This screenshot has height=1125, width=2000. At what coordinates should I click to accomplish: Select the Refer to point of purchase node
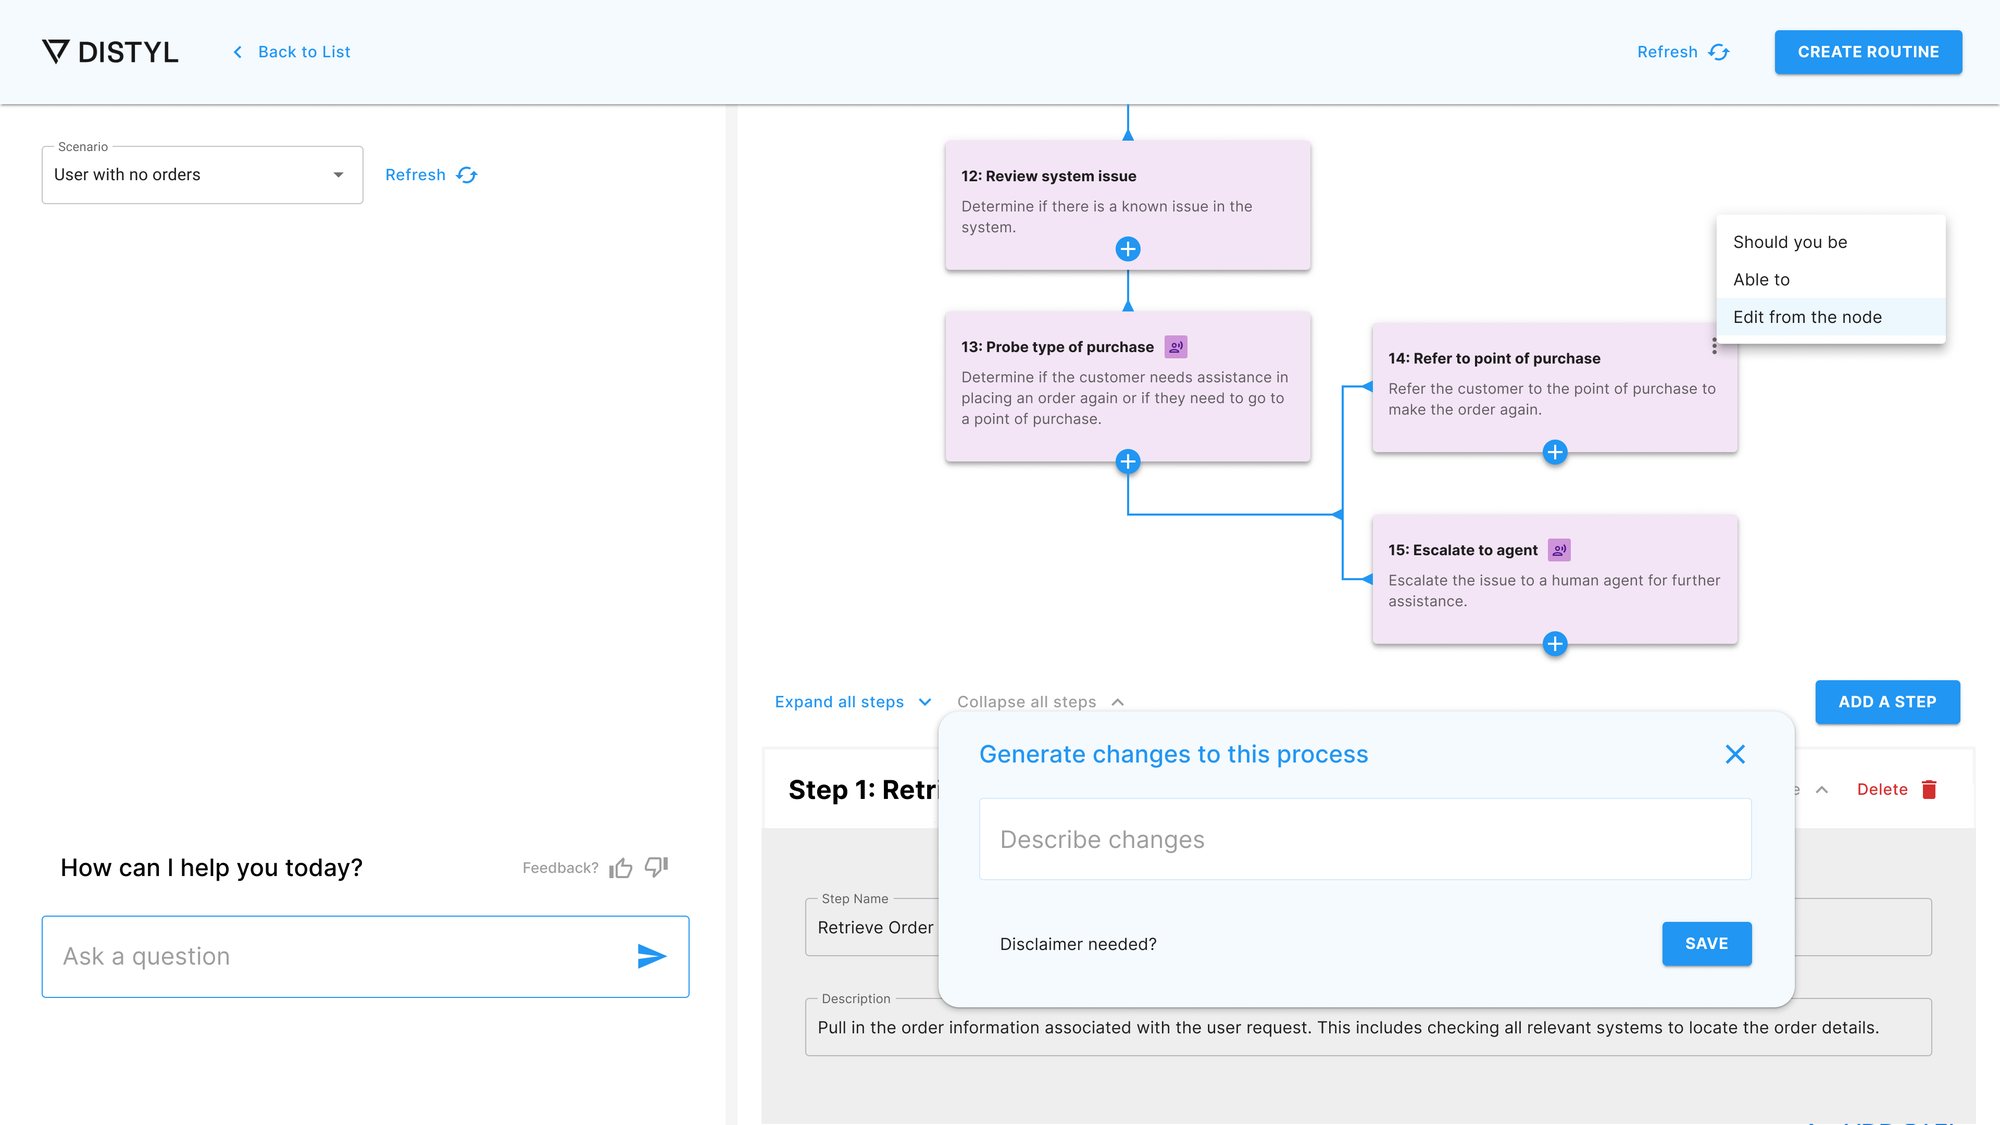pyautogui.click(x=1555, y=387)
